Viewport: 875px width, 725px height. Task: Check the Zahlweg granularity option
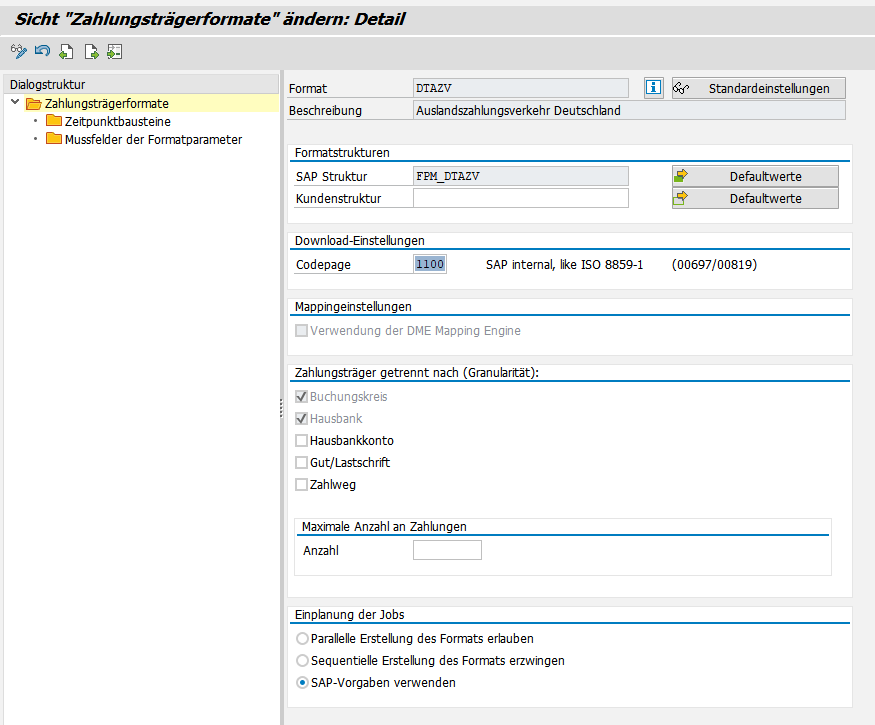301,485
